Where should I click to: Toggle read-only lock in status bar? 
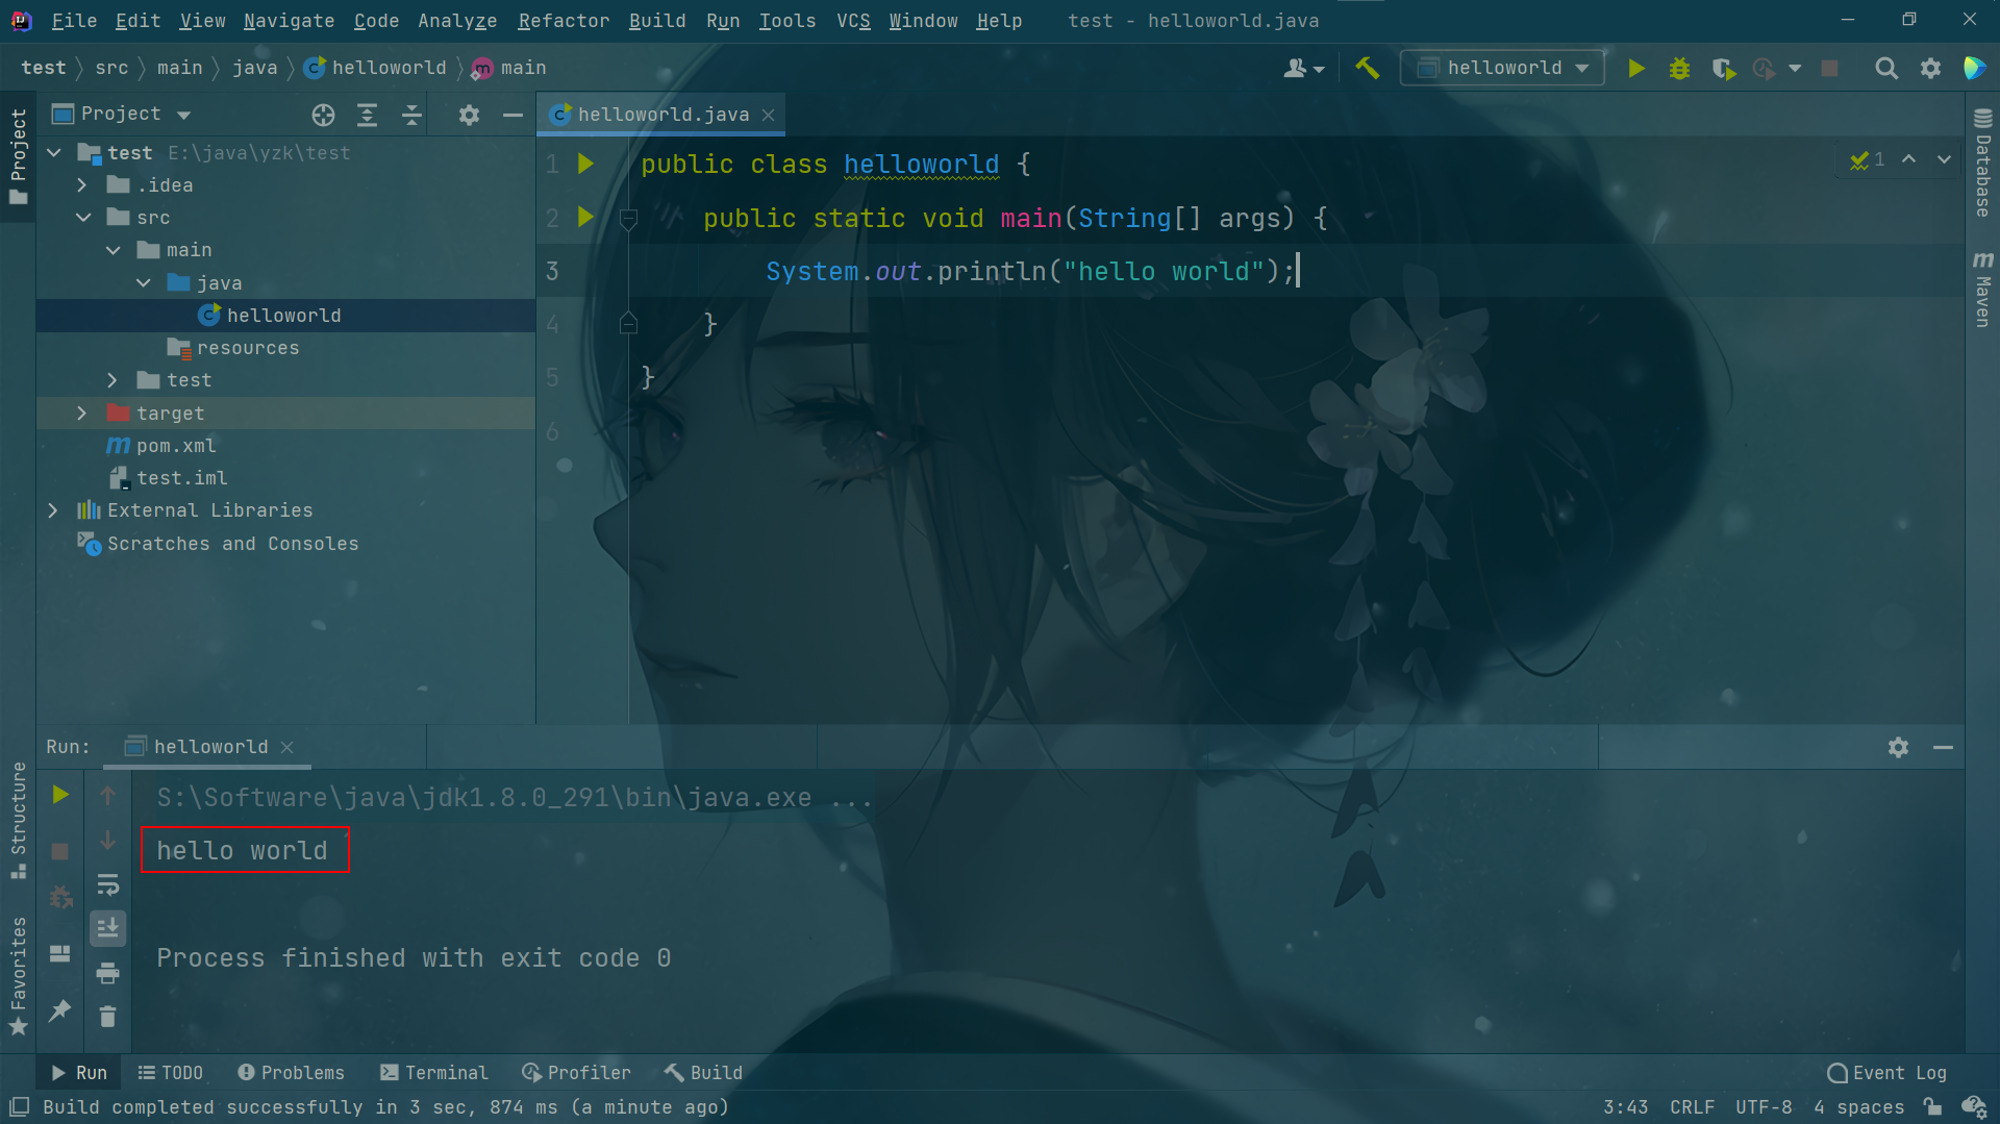(x=1932, y=1107)
